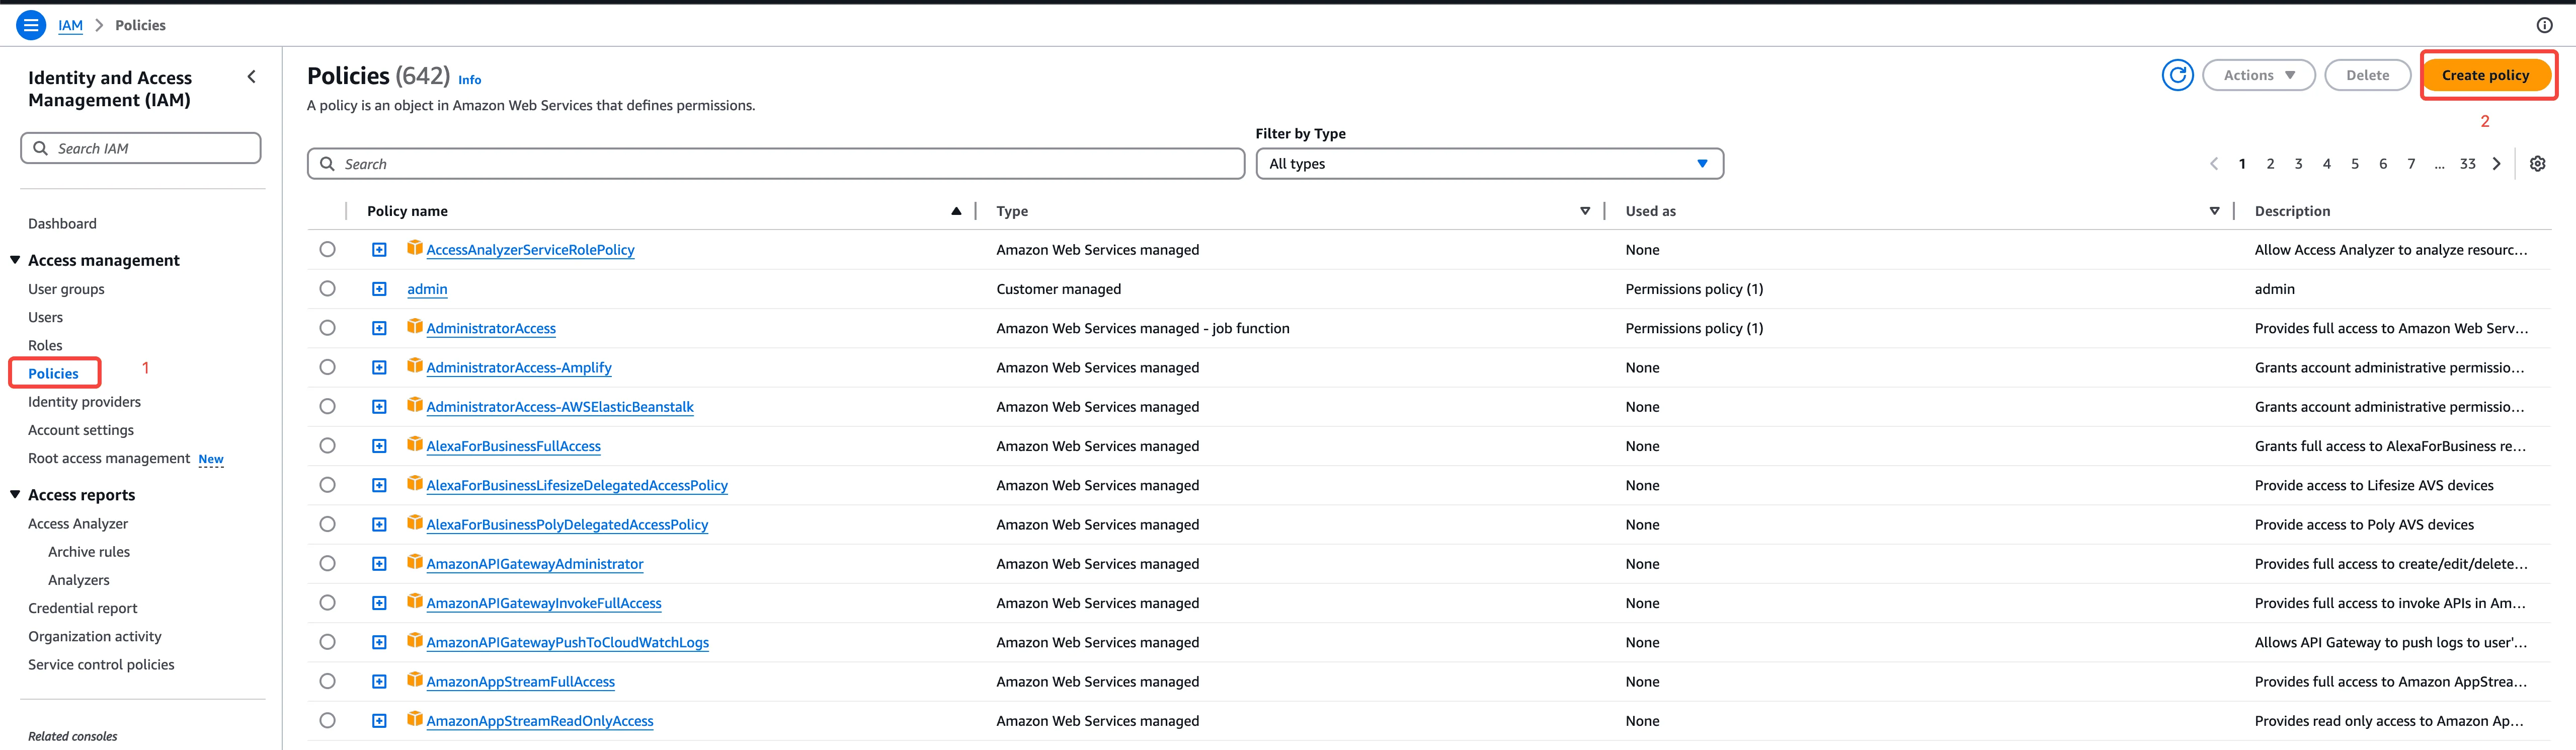This screenshot has width=2576, height=750.
Task: Click the info circle icon top right
Action: coord(2544,25)
